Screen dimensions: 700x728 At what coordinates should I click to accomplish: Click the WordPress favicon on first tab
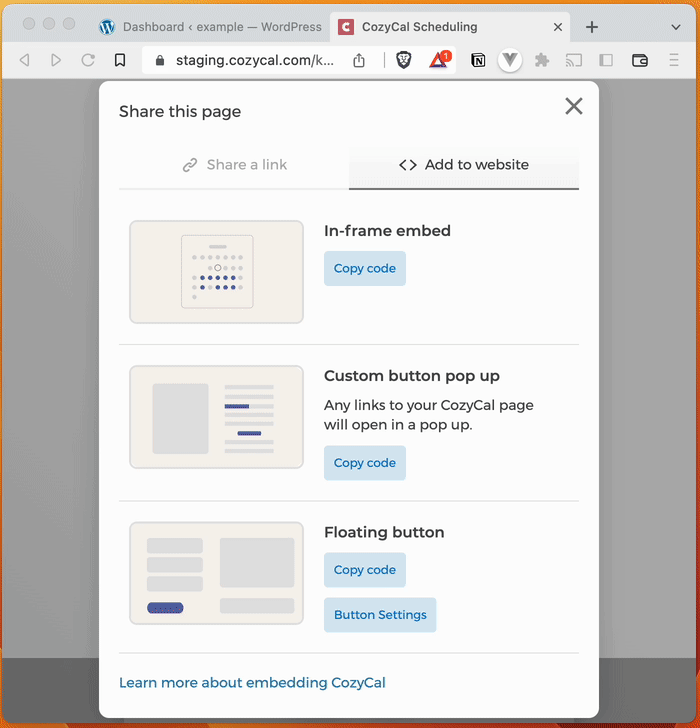tap(107, 27)
